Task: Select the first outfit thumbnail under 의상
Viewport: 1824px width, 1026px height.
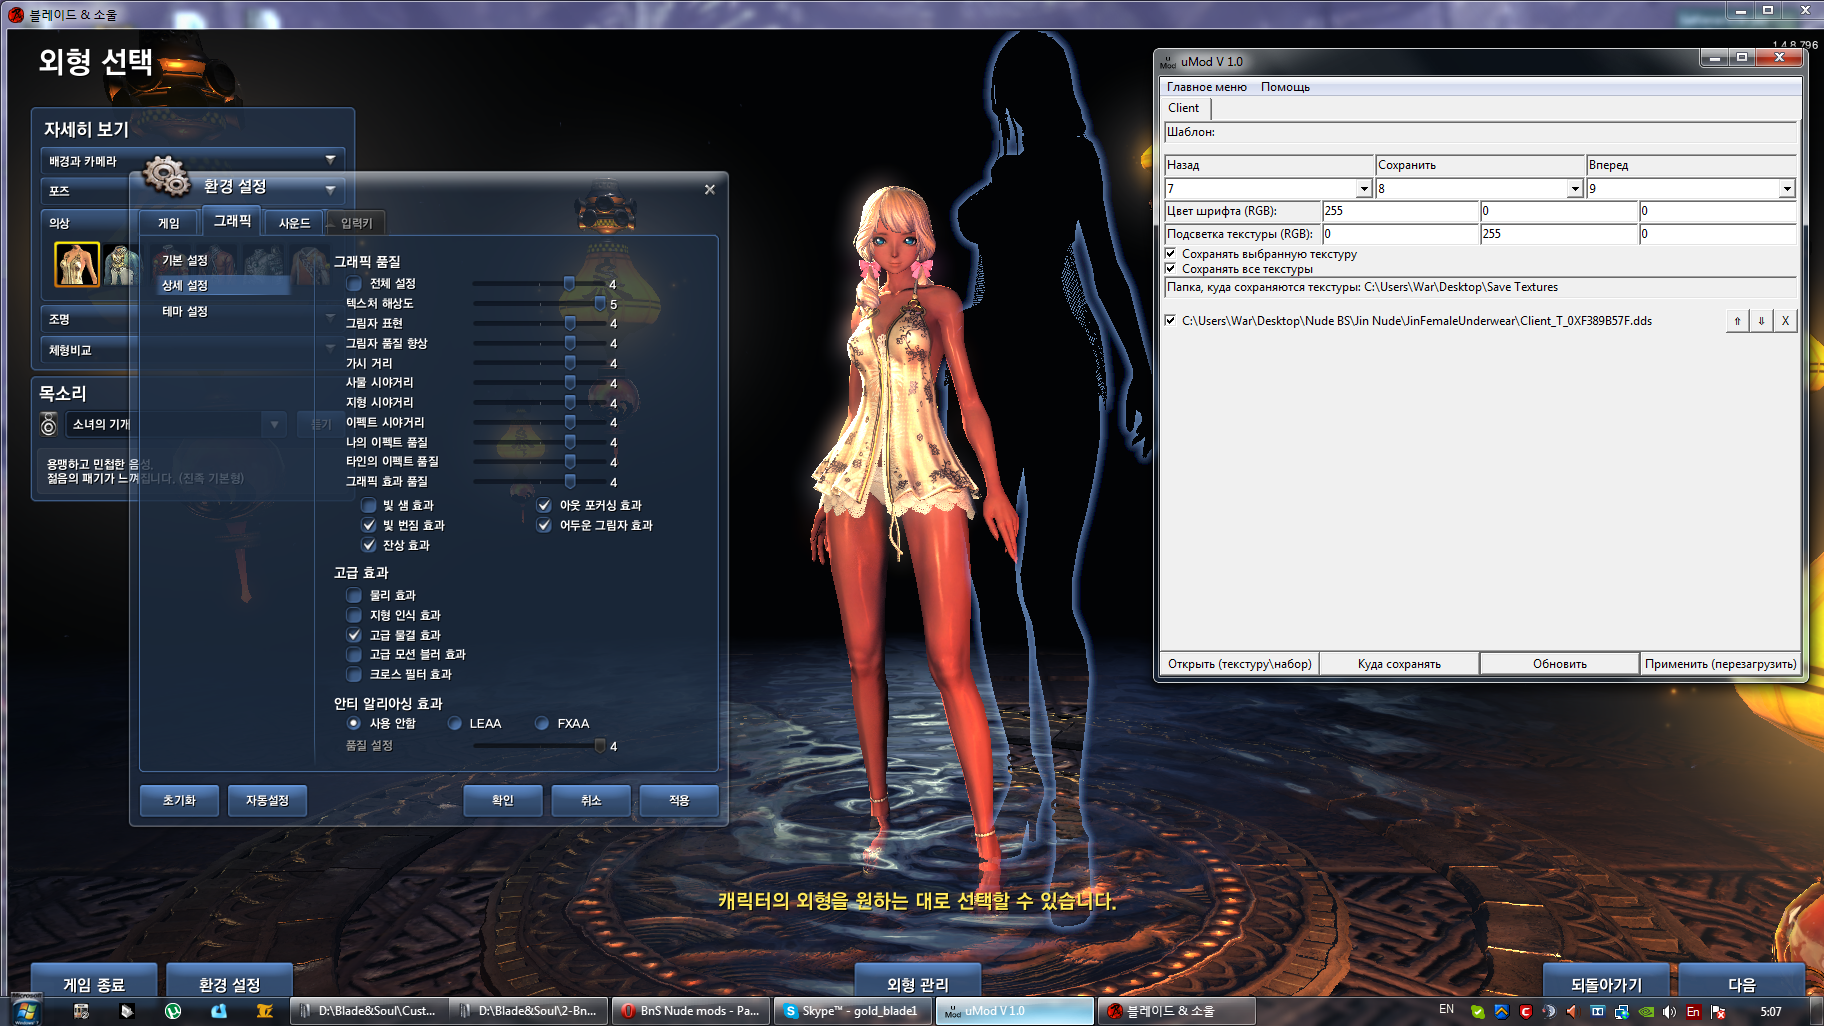Action: [x=77, y=264]
